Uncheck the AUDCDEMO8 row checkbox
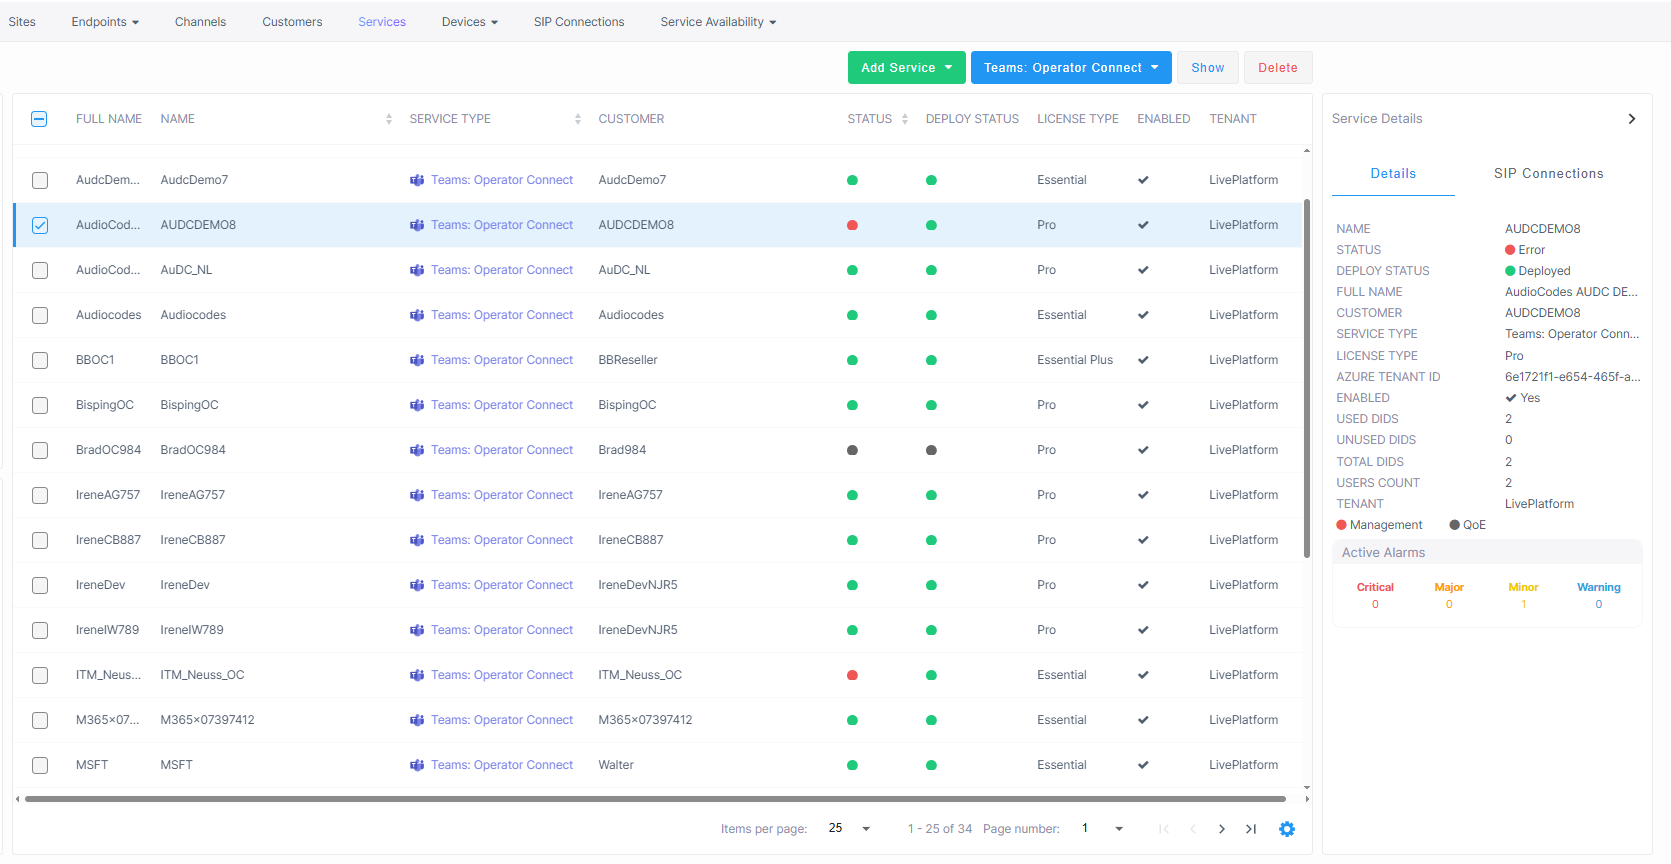This screenshot has width=1671, height=864. tap(40, 225)
